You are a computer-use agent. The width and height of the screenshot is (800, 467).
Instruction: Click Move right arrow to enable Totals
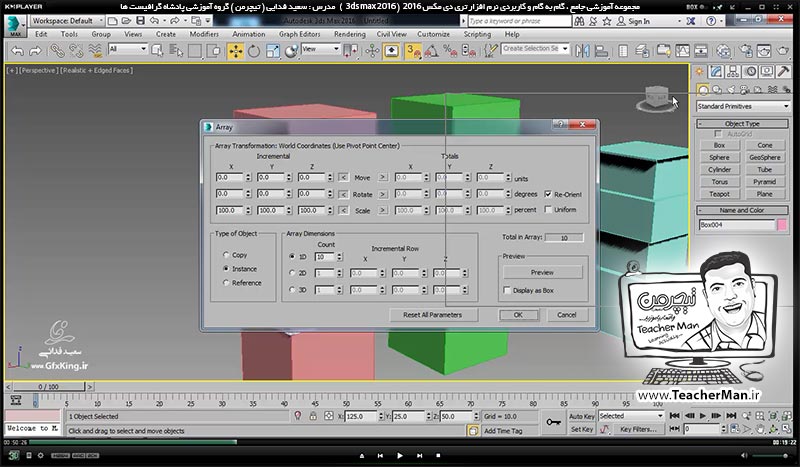click(x=383, y=177)
